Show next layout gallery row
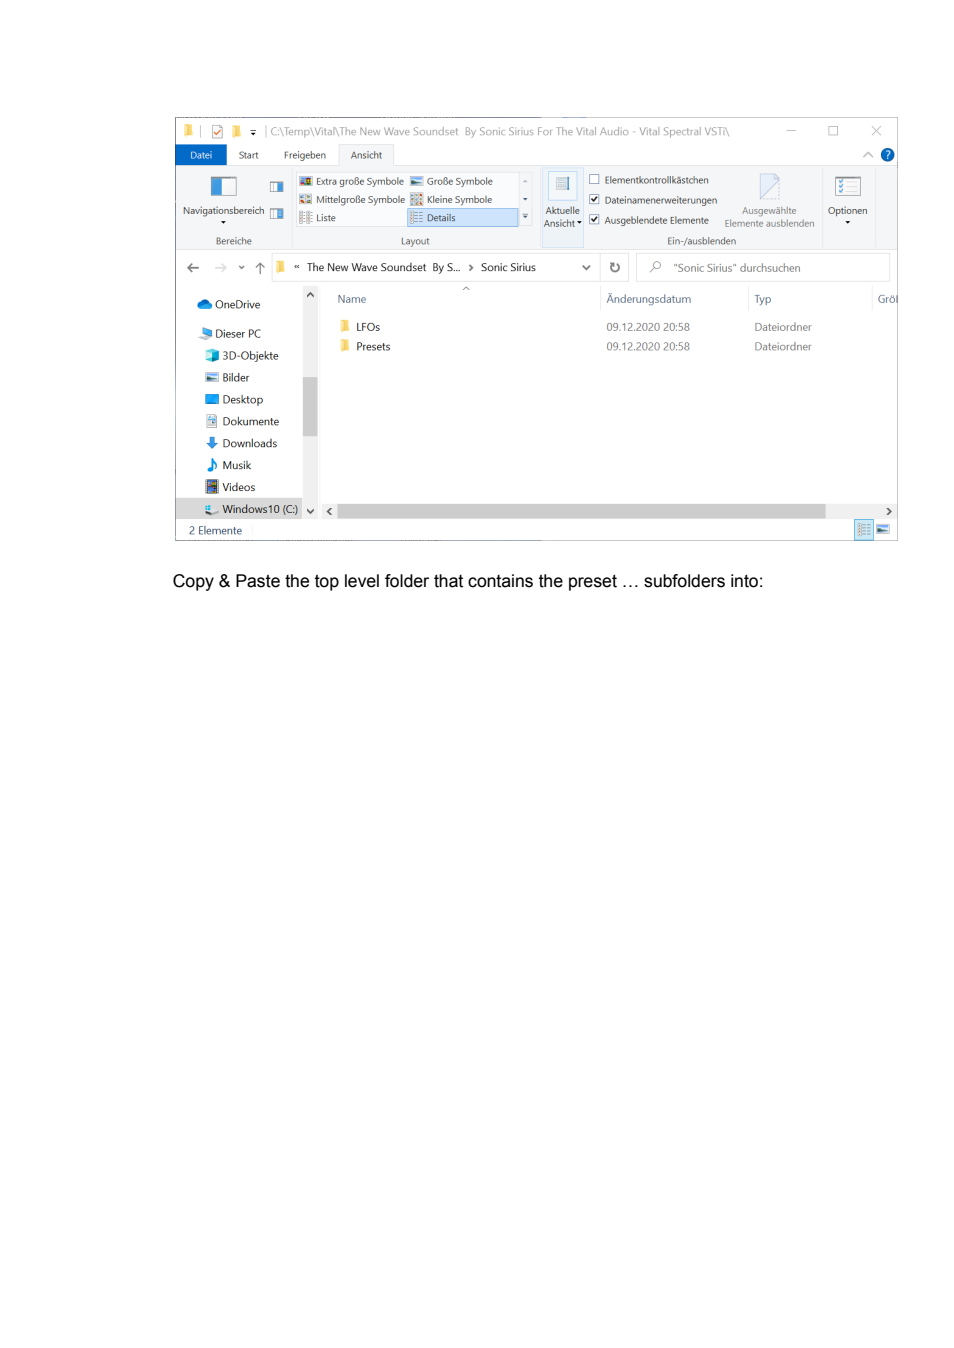Screen dimensions: 954x1348 coord(525,199)
